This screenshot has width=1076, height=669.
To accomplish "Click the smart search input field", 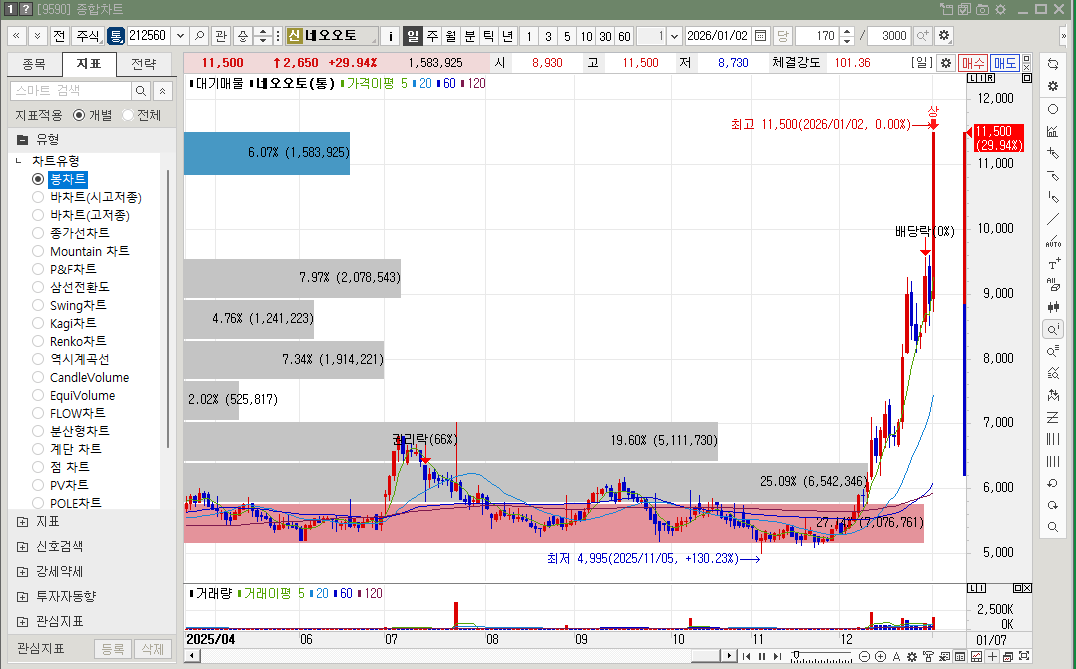I will (x=71, y=91).
